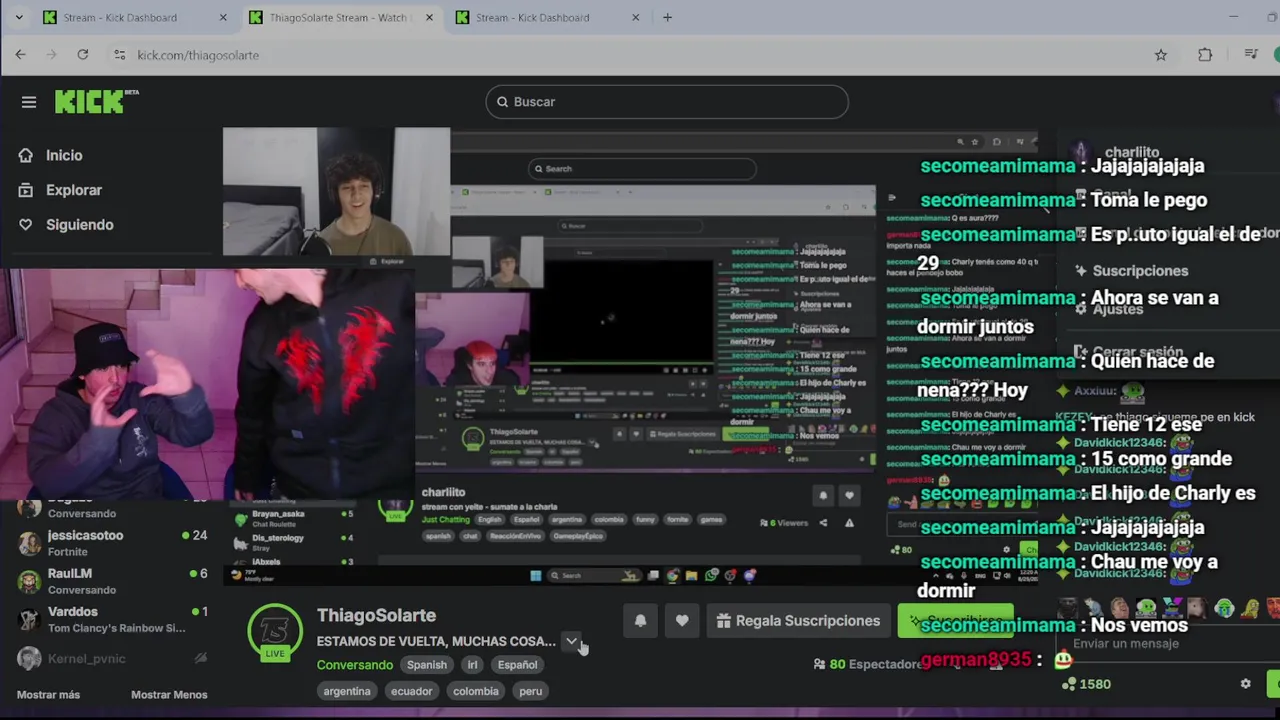Open the 1580 channel points balance
The height and width of the screenshot is (720, 1280).
tap(1087, 684)
